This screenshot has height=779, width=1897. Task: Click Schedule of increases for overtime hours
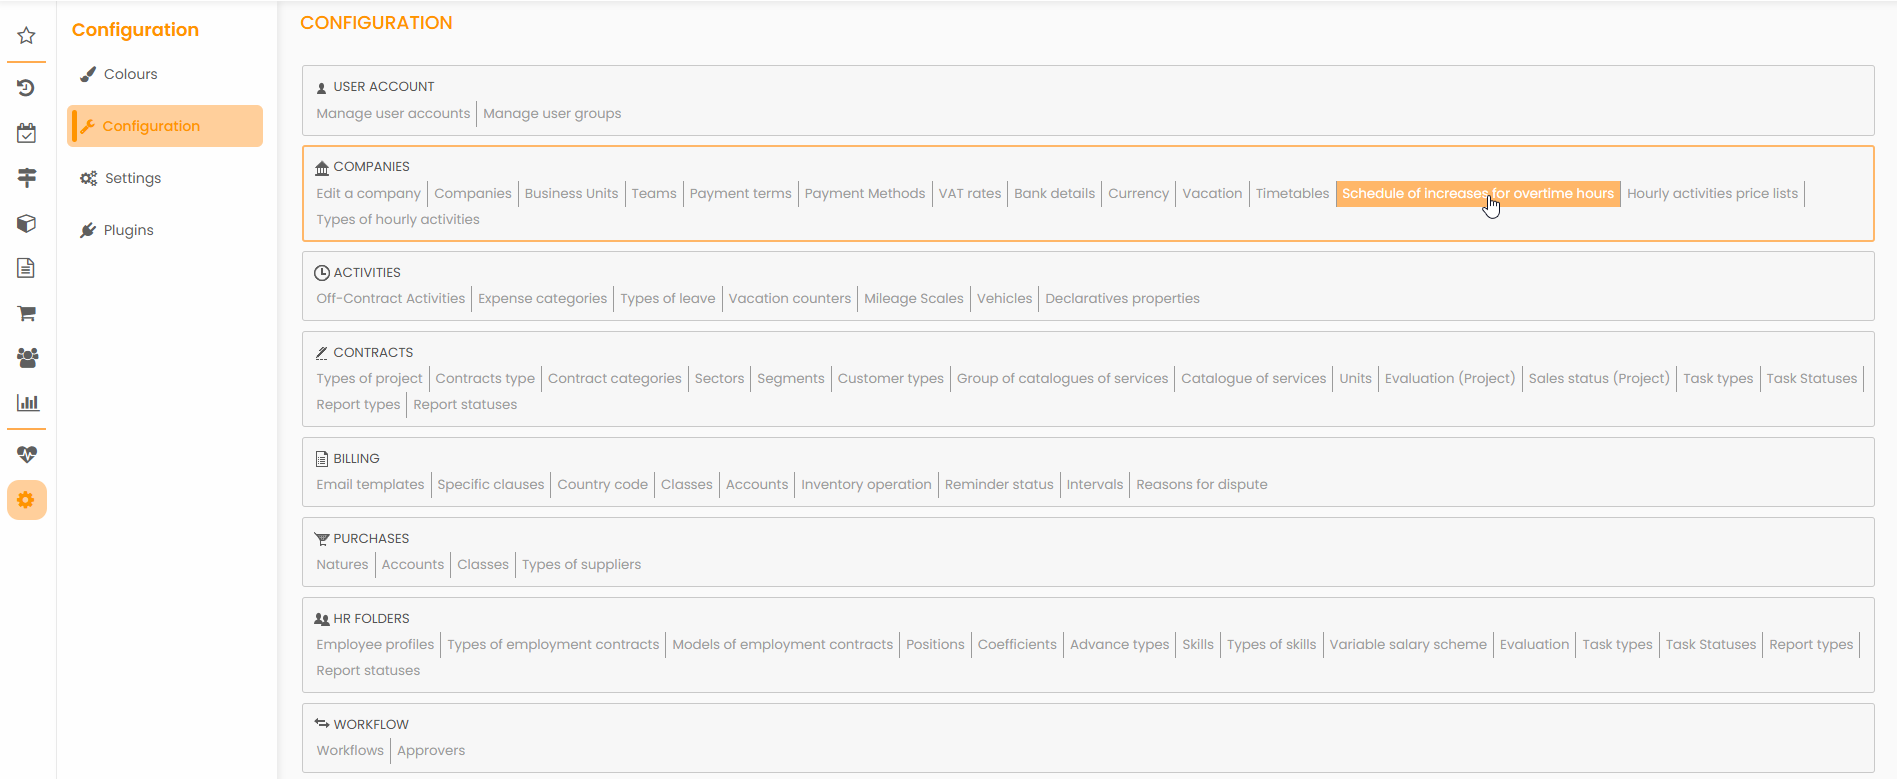(1477, 194)
